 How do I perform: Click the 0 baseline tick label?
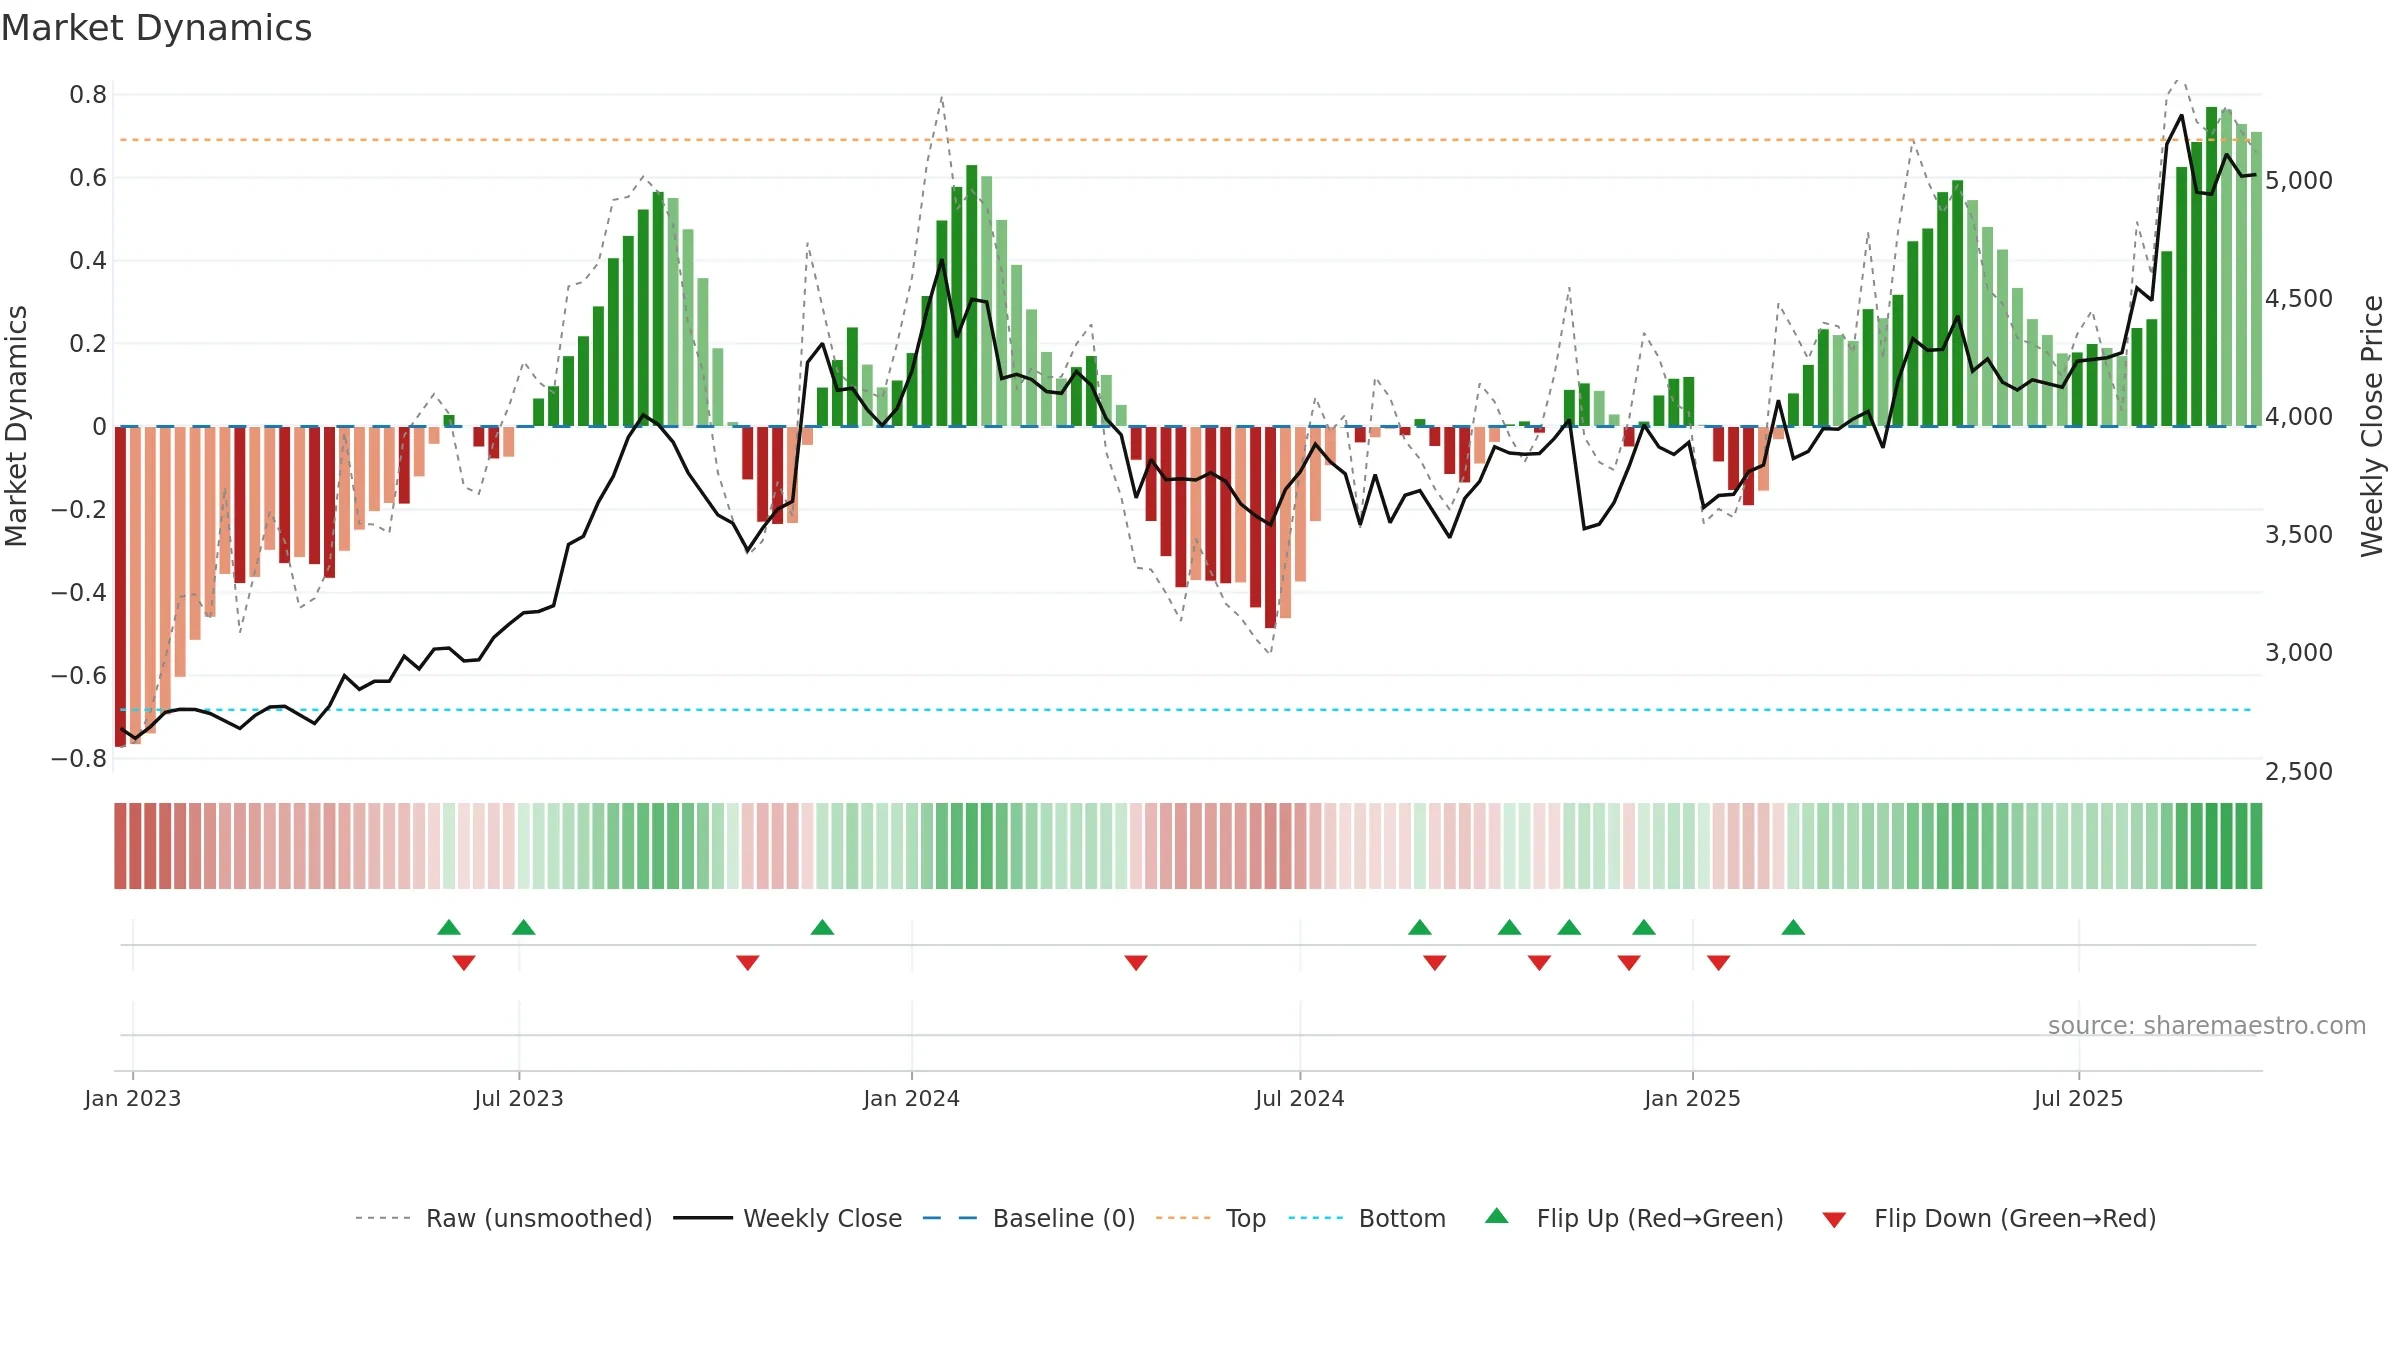tap(99, 427)
